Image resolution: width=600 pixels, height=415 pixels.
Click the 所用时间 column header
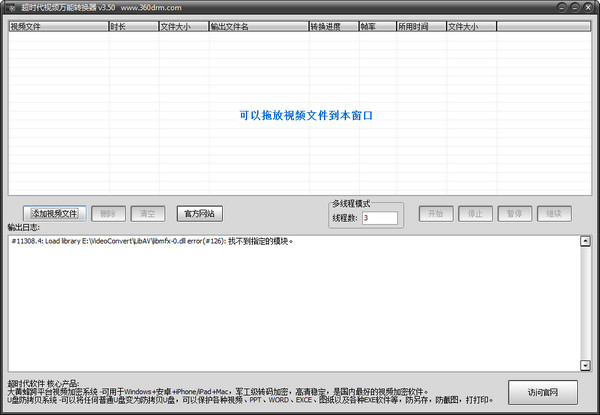coord(421,27)
